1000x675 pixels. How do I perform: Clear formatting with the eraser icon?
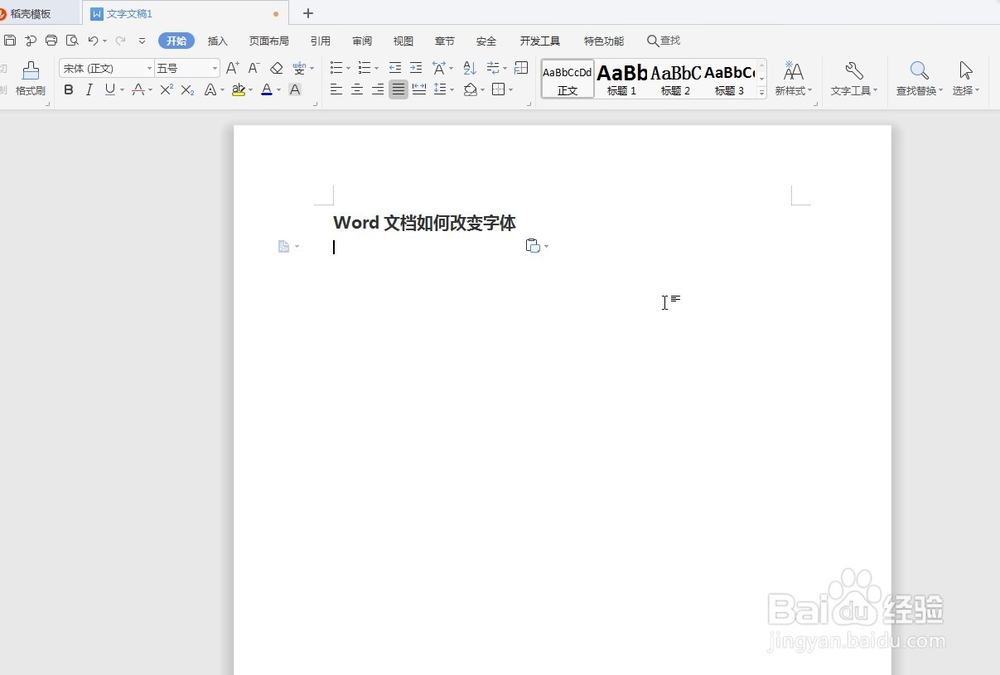pos(276,68)
